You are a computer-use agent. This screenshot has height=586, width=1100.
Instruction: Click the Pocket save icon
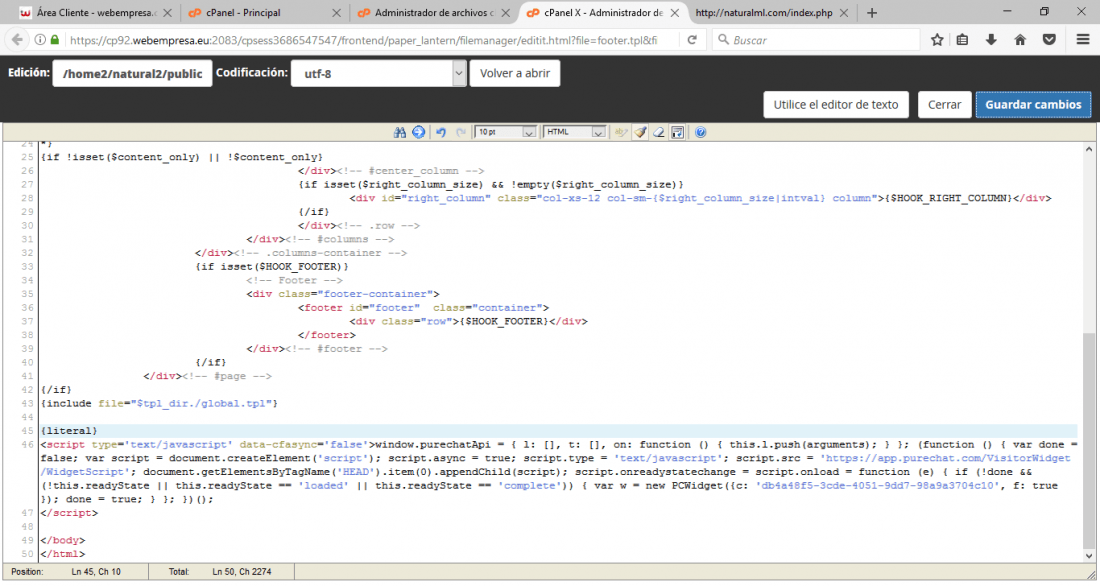(1049, 40)
